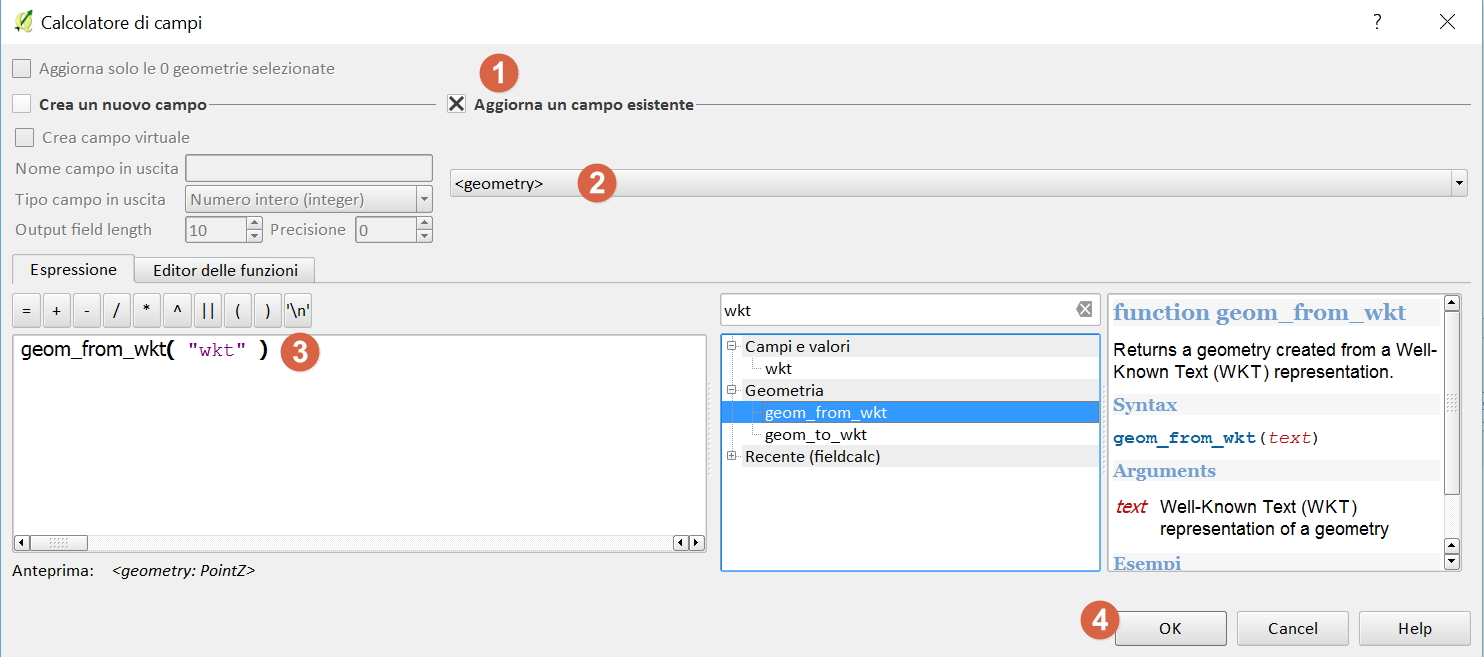Screen dimensions: 1484x657
Task: Expand the Recente (fieldcalc) group
Action: [732, 456]
